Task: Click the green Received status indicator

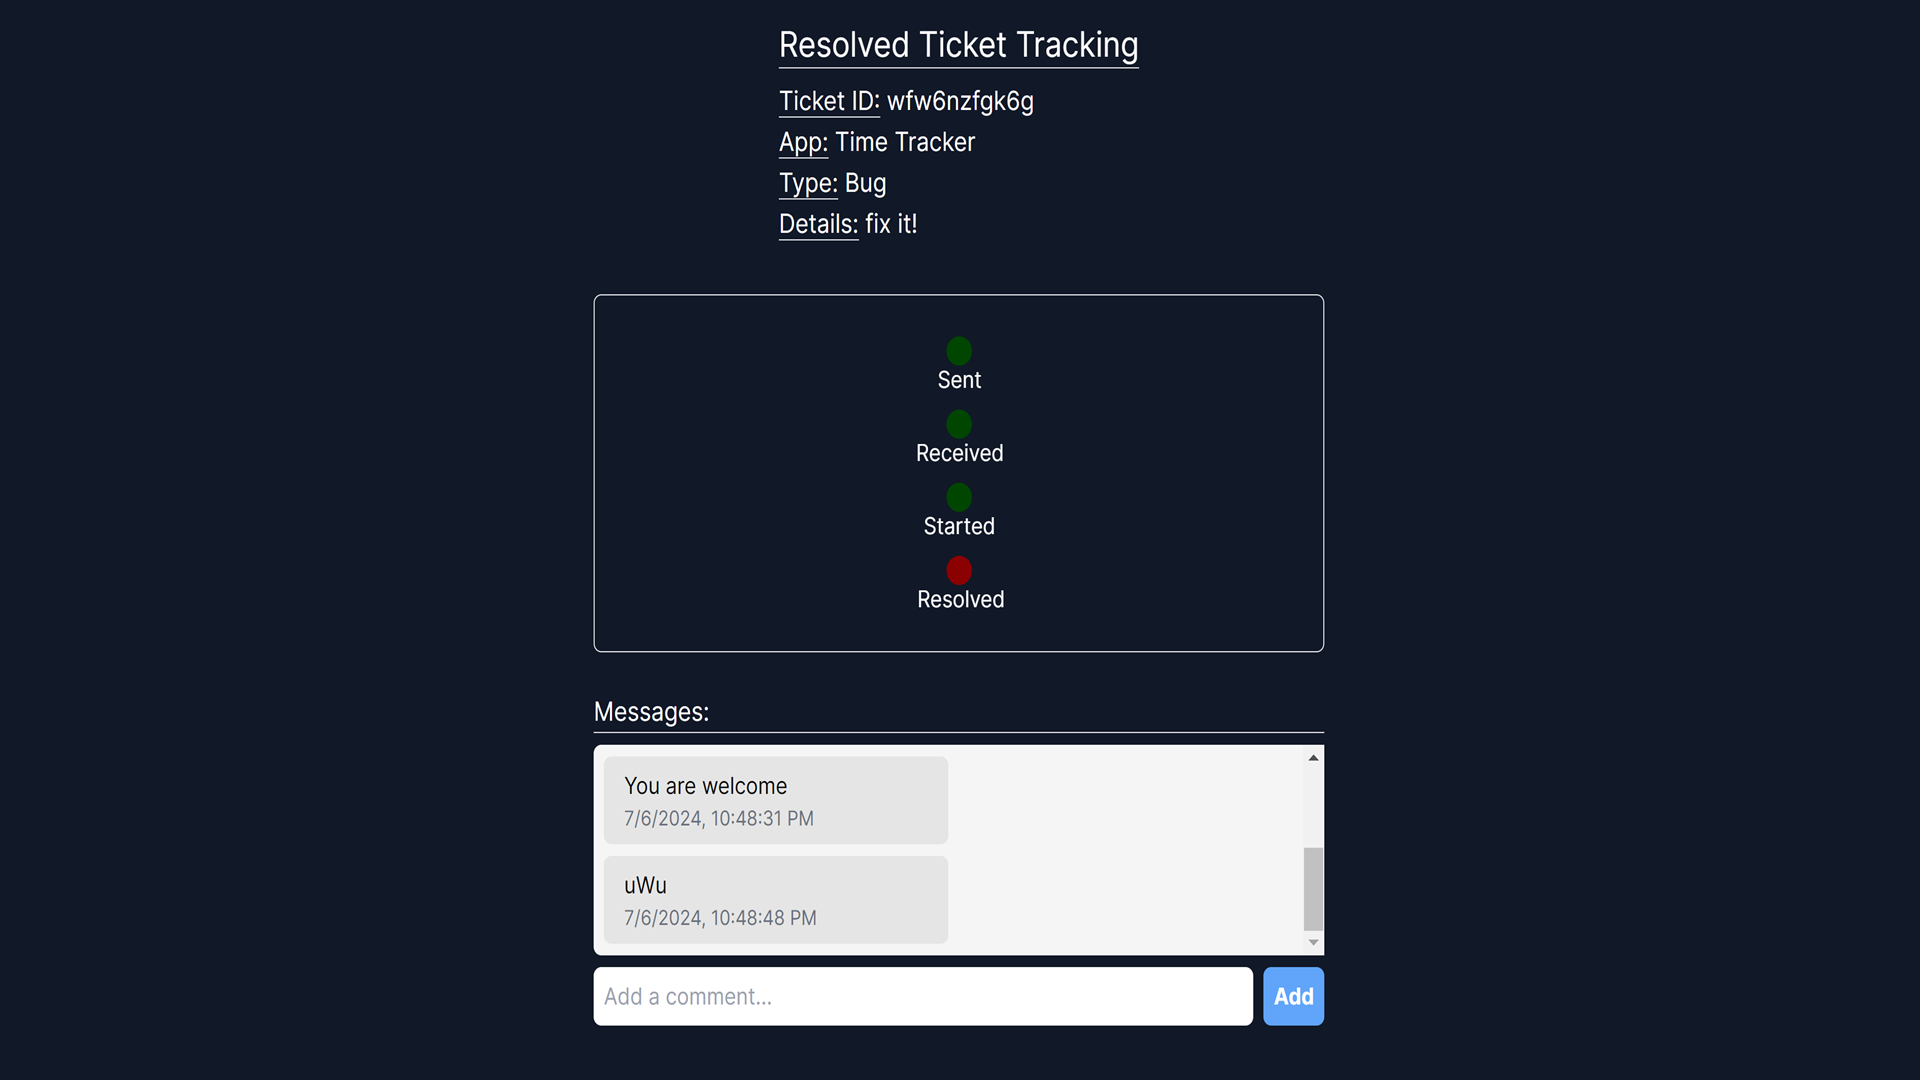Action: point(958,424)
